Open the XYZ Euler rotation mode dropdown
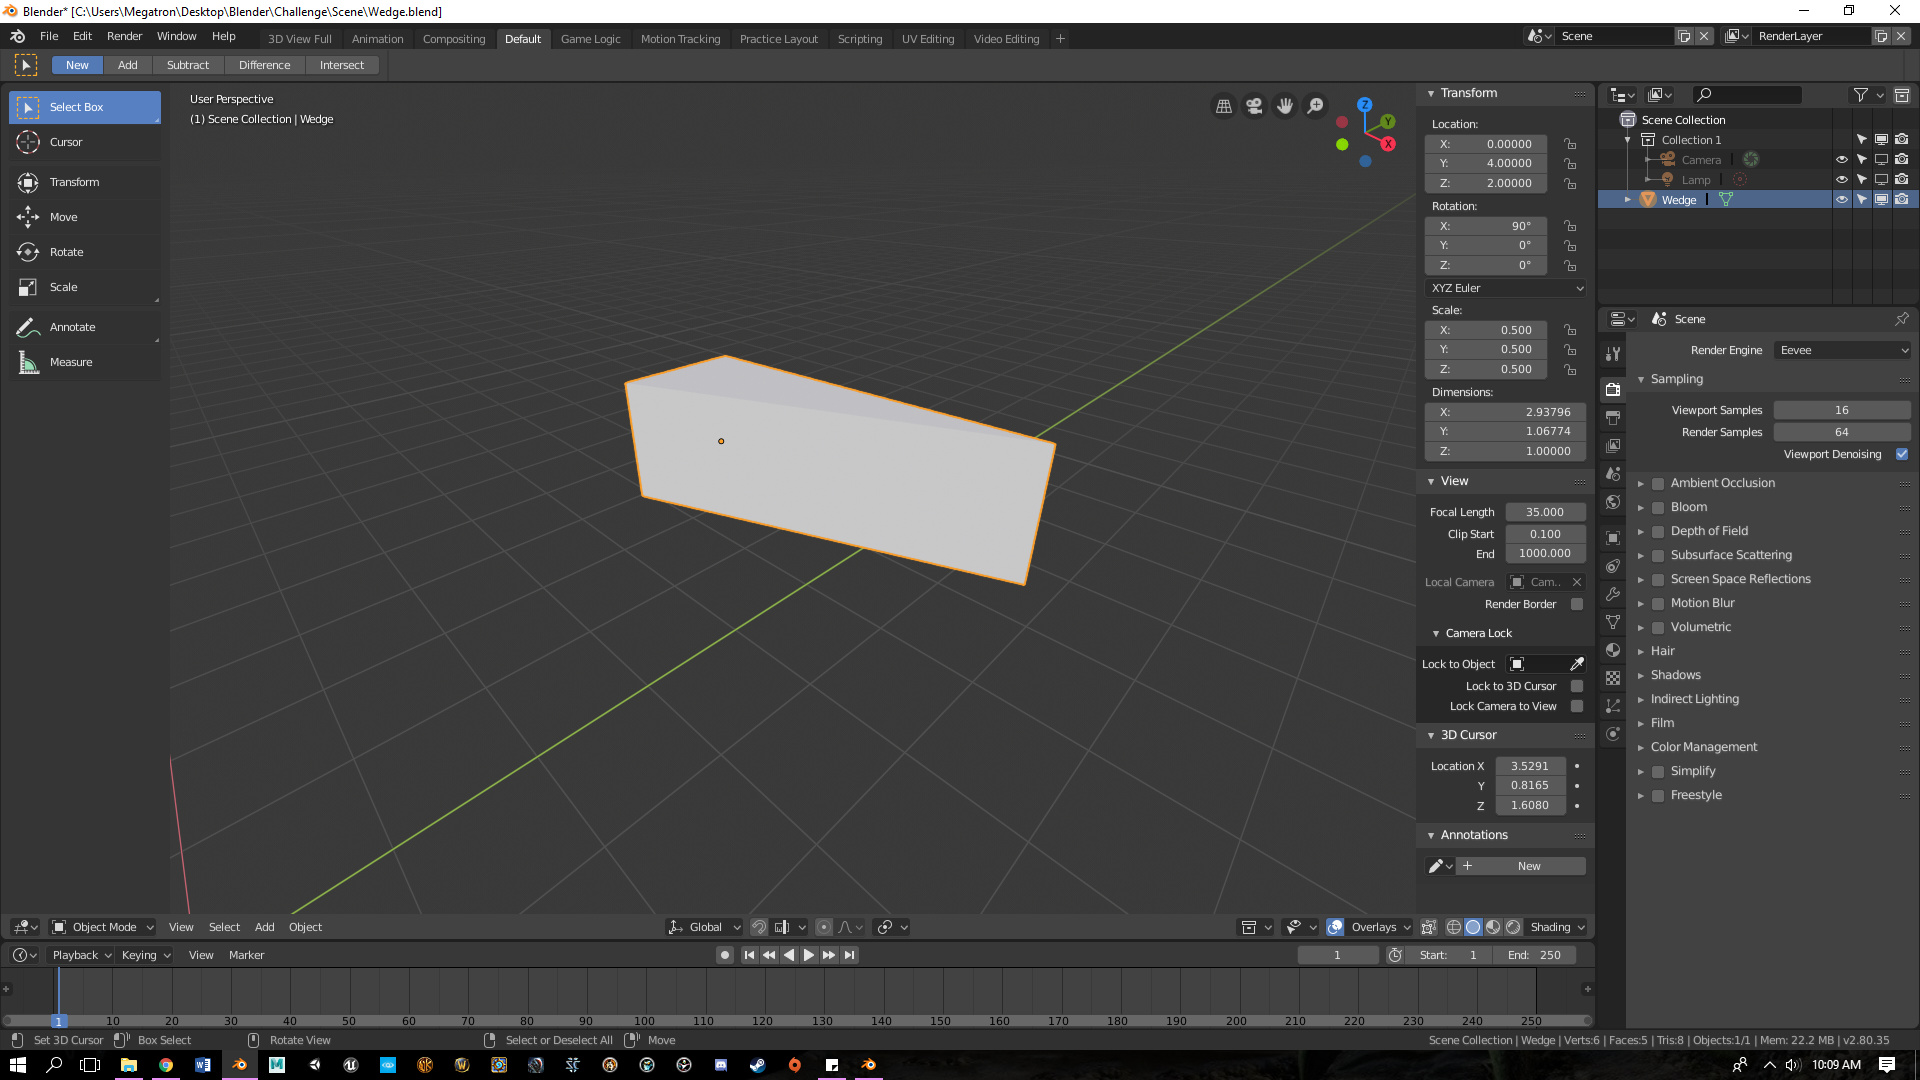 1506,288
